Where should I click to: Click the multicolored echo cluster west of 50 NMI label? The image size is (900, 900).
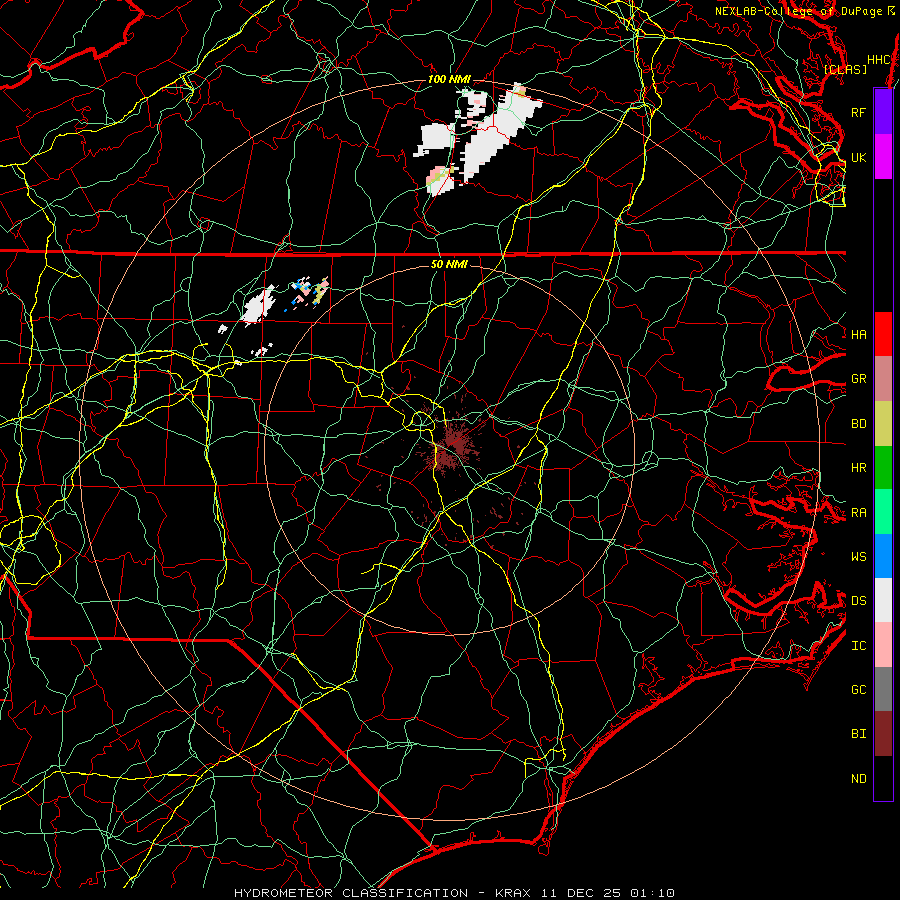tap(309, 293)
